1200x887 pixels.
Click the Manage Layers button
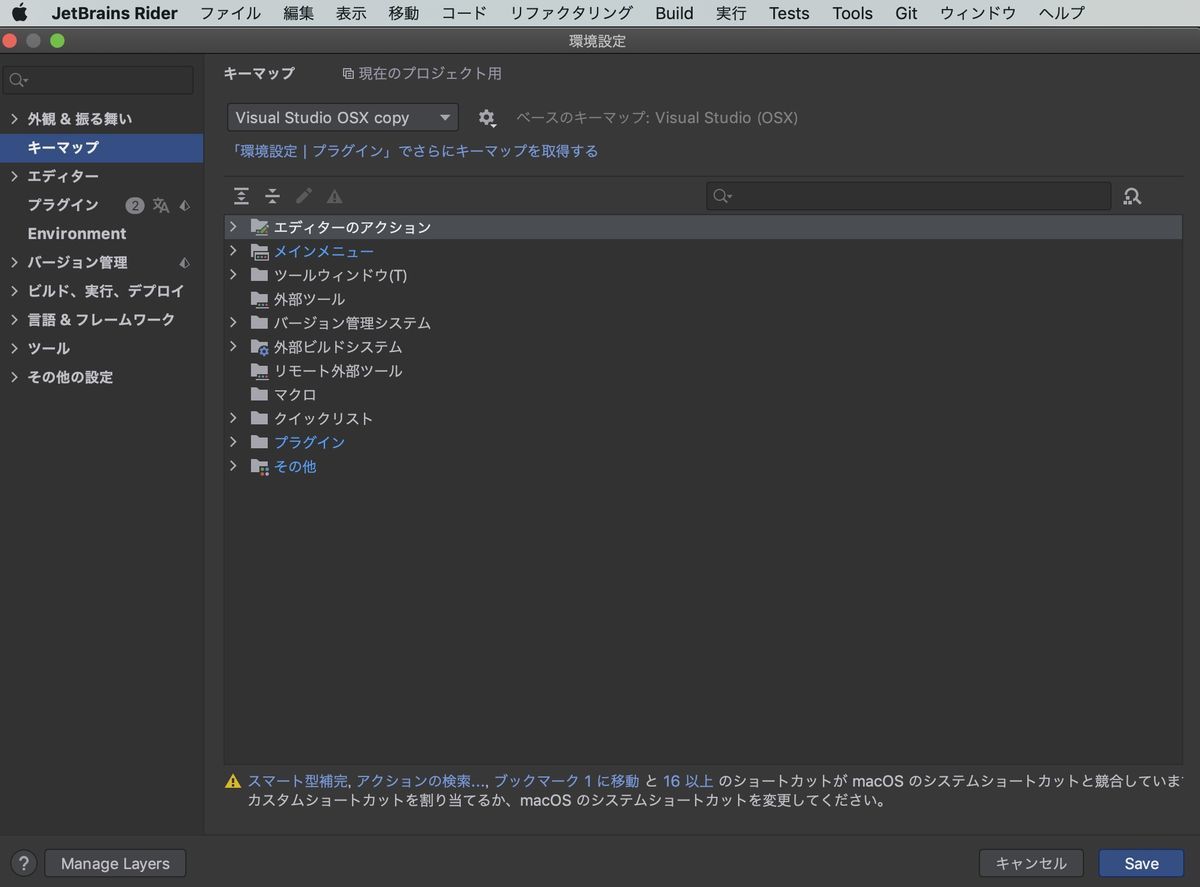point(114,863)
